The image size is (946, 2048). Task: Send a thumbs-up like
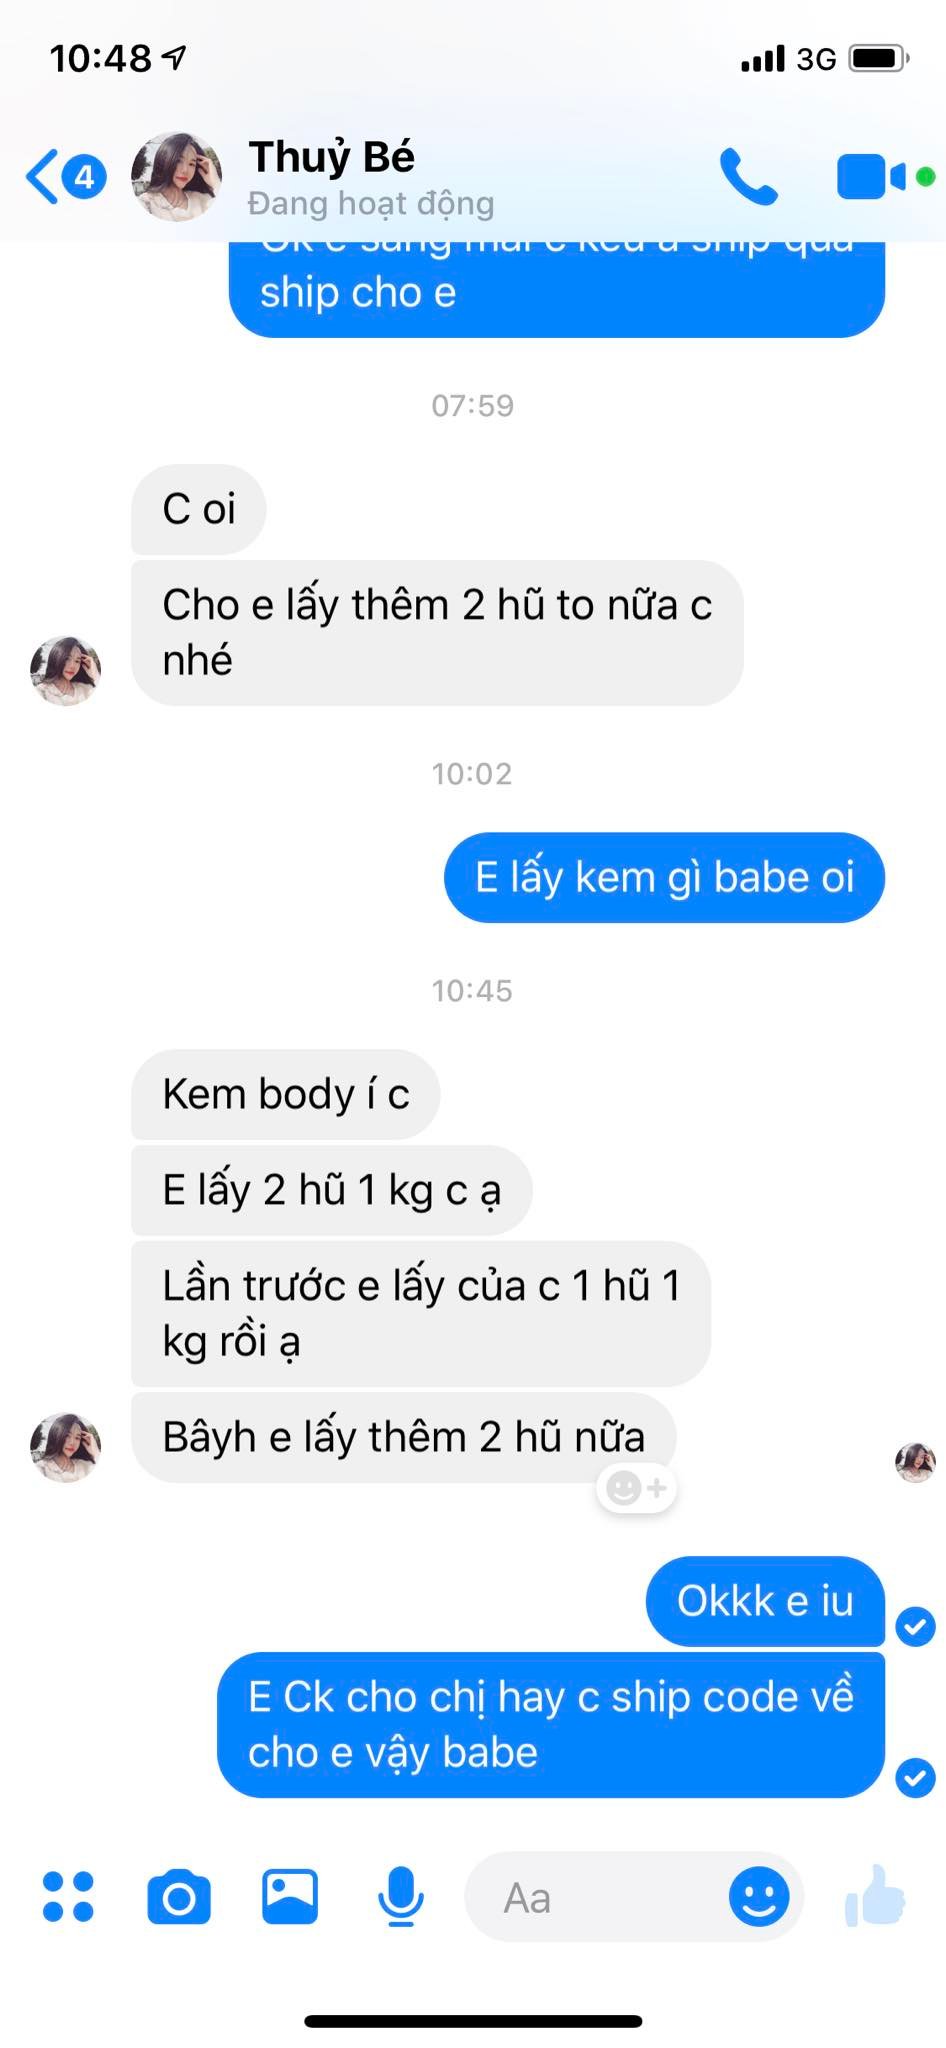coord(876,1896)
